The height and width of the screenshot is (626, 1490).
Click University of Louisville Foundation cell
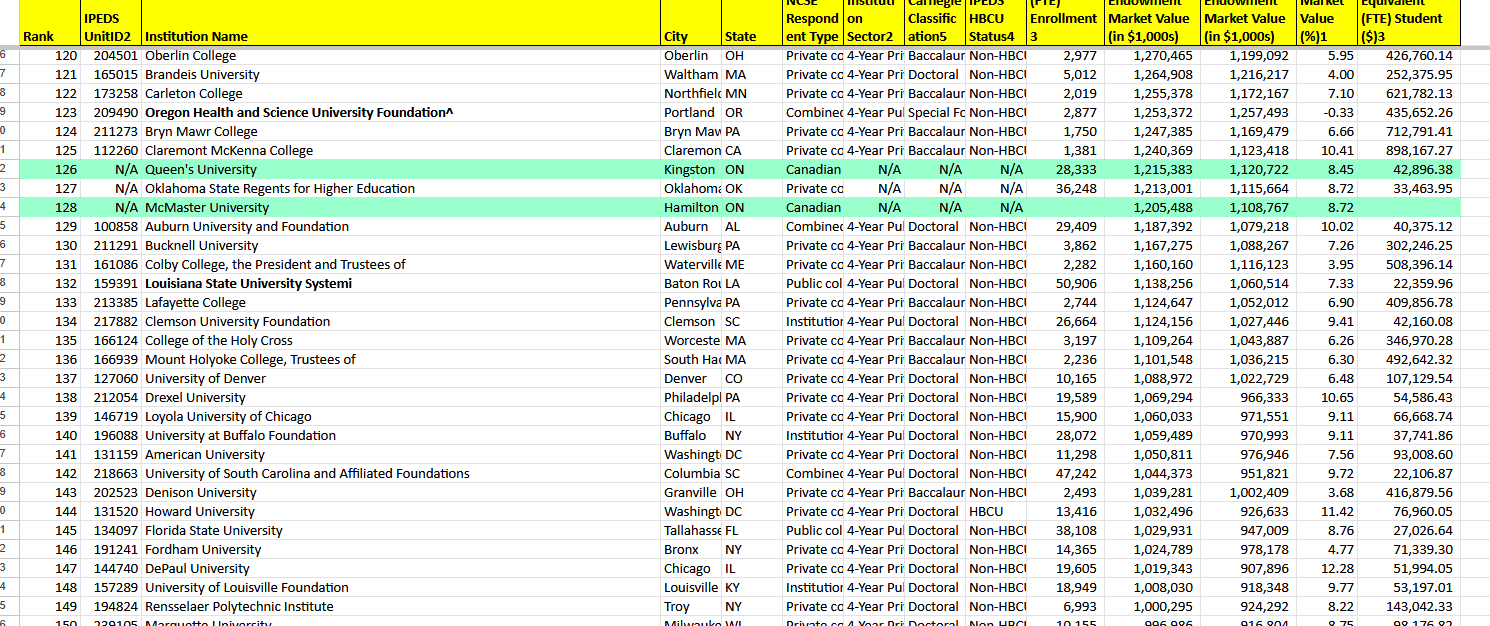pyautogui.click(x=401, y=588)
